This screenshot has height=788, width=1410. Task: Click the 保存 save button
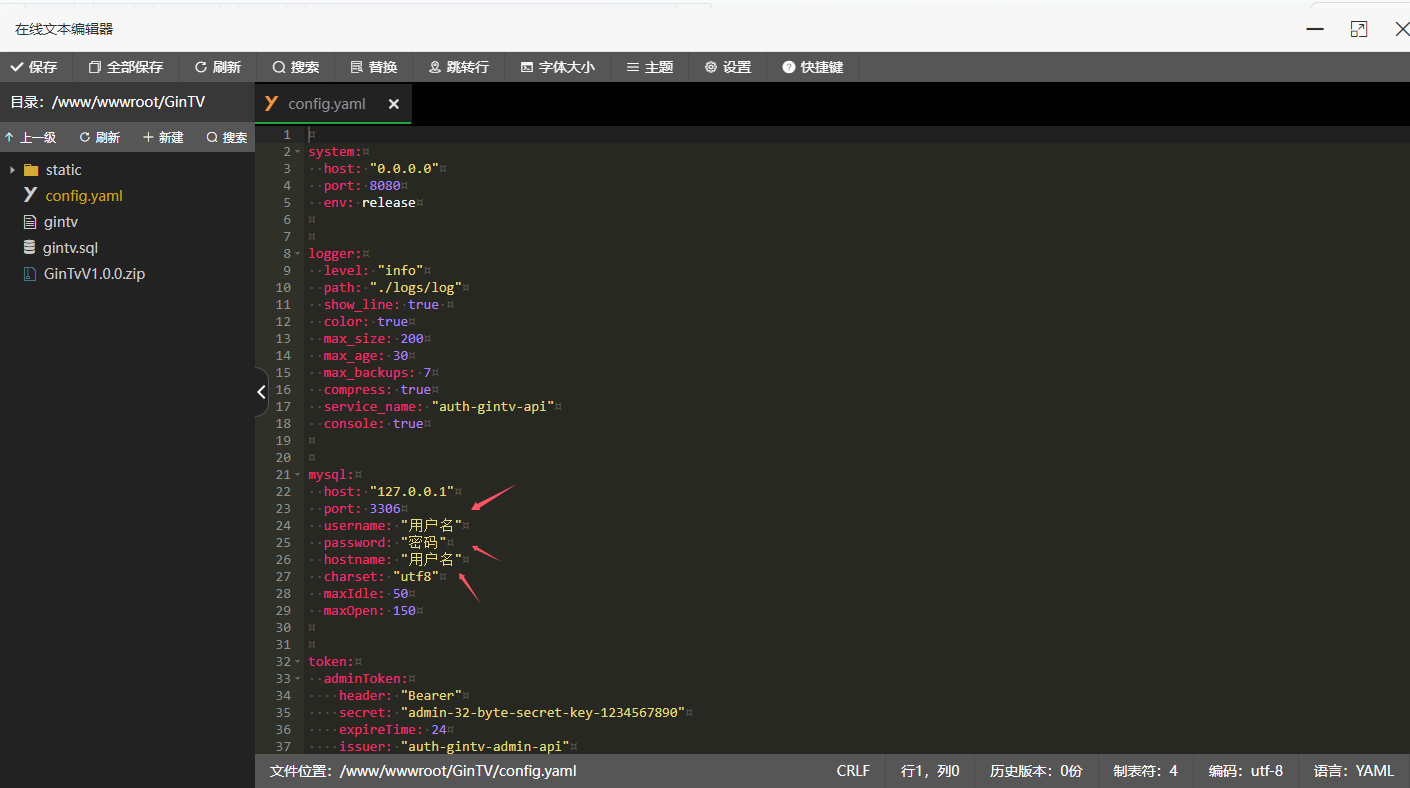(x=34, y=67)
